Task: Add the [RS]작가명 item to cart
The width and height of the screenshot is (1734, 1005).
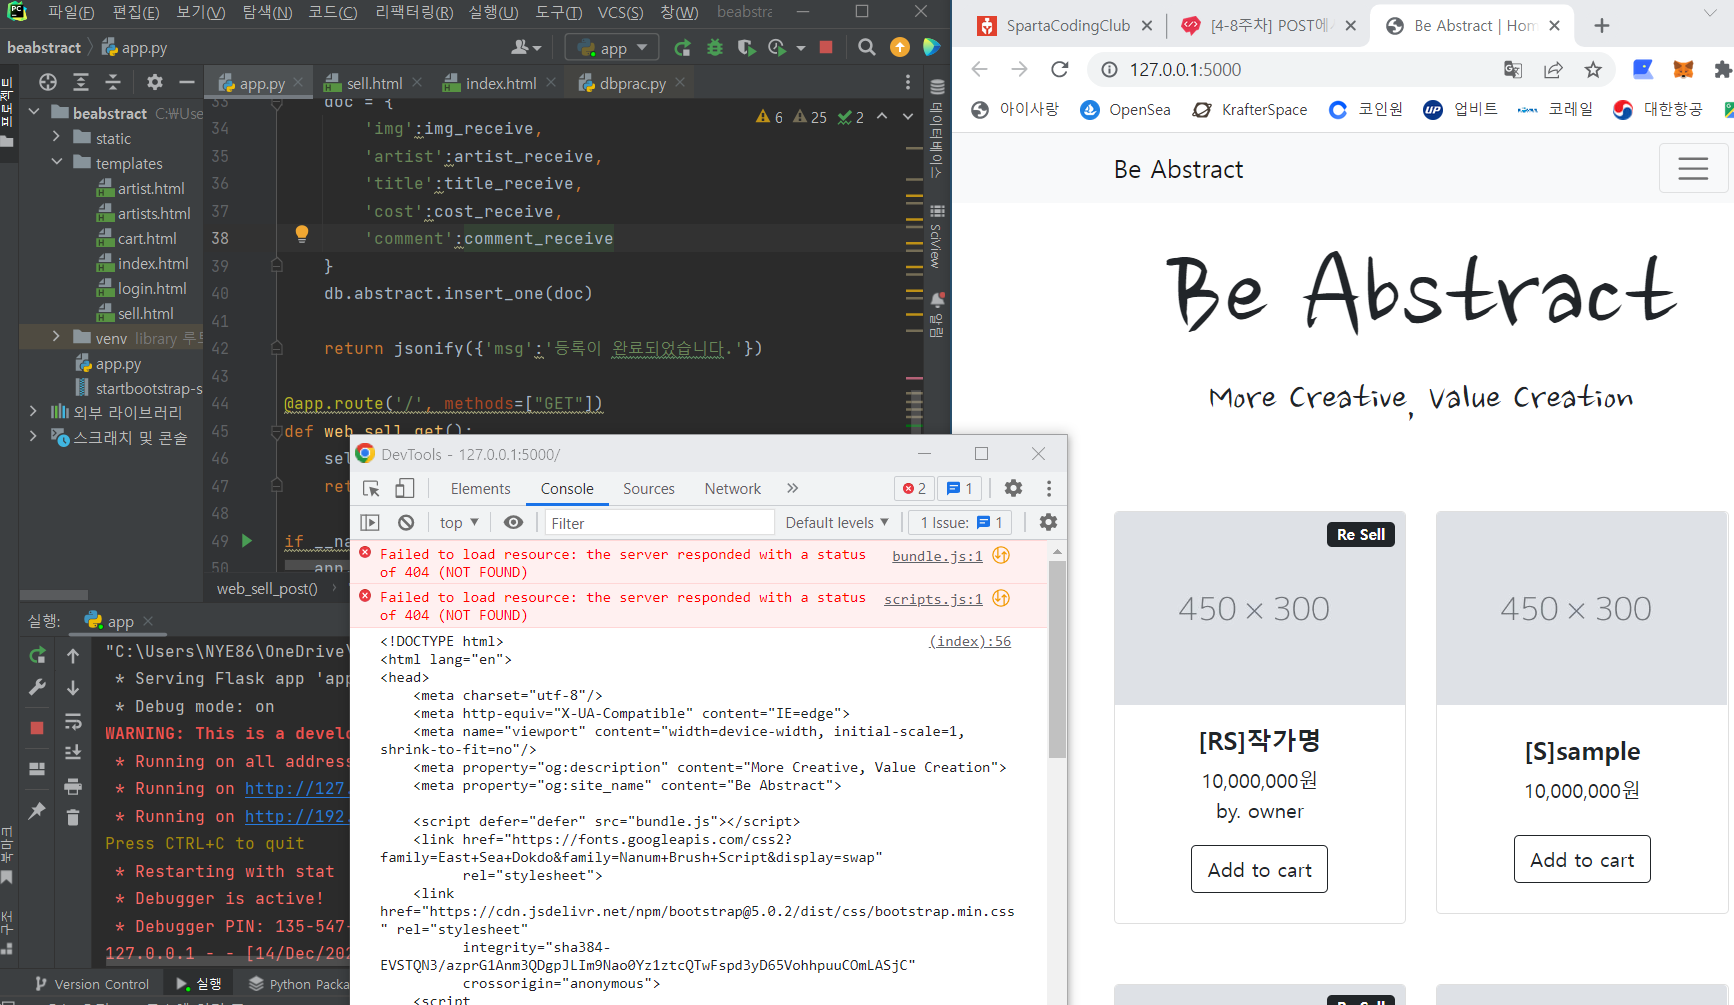Action: (1259, 869)
